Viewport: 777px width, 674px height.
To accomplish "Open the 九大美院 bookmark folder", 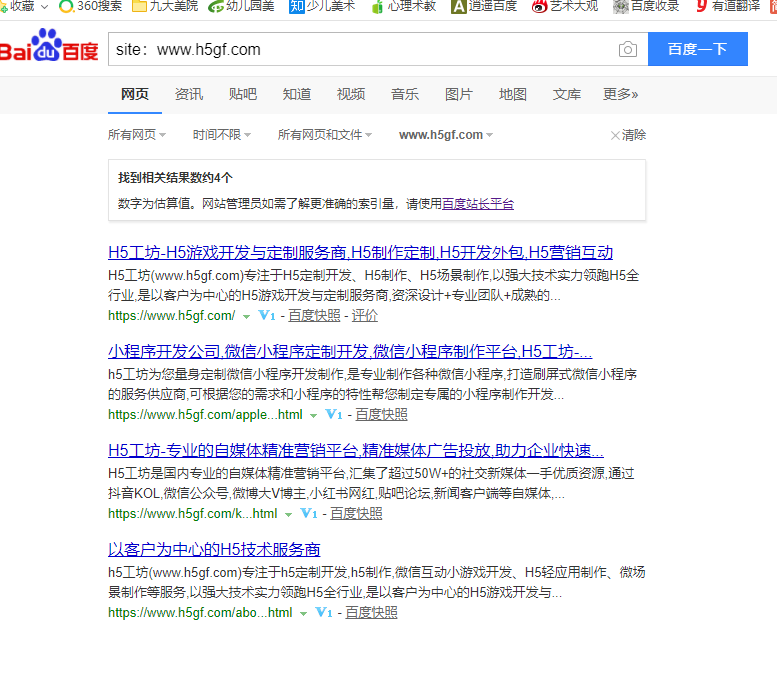I will (x=168, y=6).
